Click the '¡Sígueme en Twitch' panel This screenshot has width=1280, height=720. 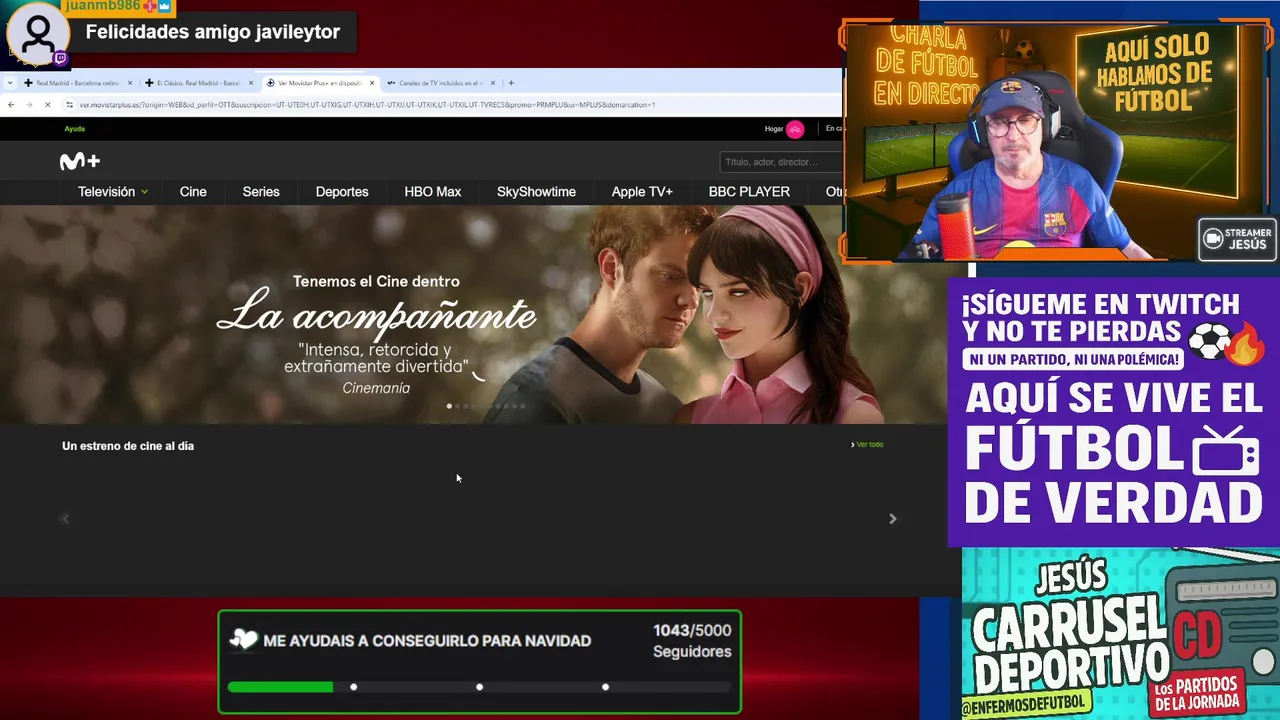1114,412
